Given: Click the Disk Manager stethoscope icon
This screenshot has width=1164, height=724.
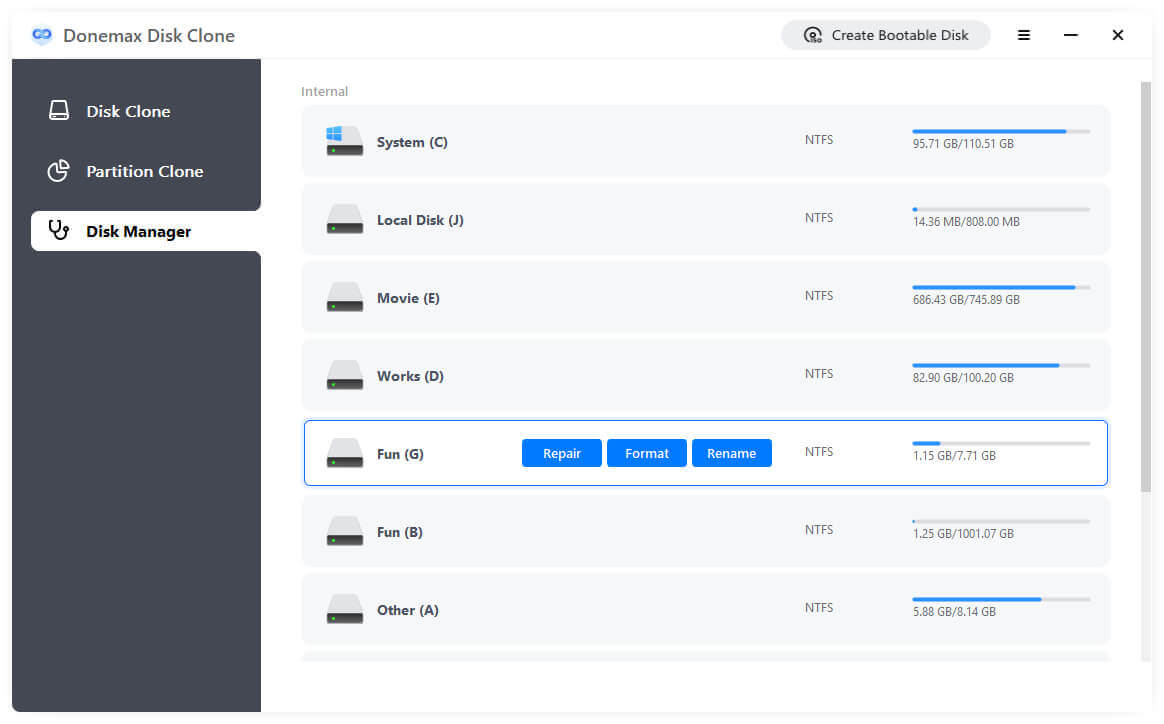Looking at the screenshot, I should click(59, 231).
